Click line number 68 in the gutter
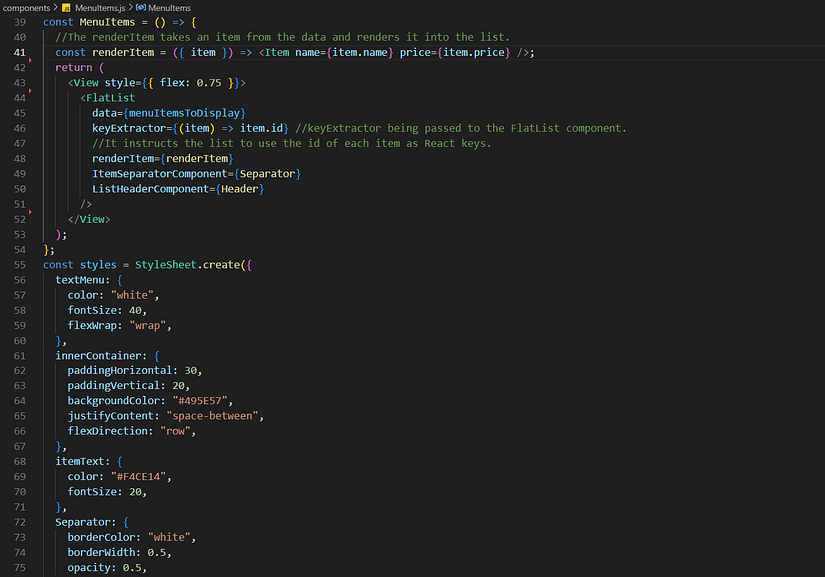 [20, 461]
